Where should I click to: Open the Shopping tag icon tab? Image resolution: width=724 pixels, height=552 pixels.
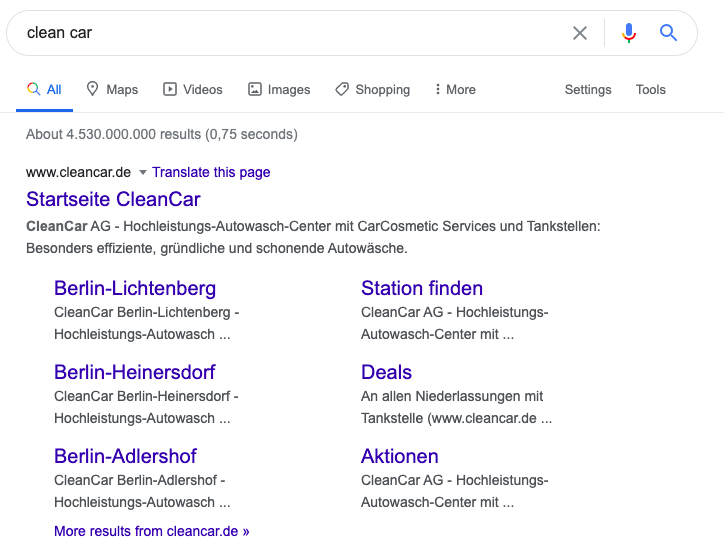(373, 89)
